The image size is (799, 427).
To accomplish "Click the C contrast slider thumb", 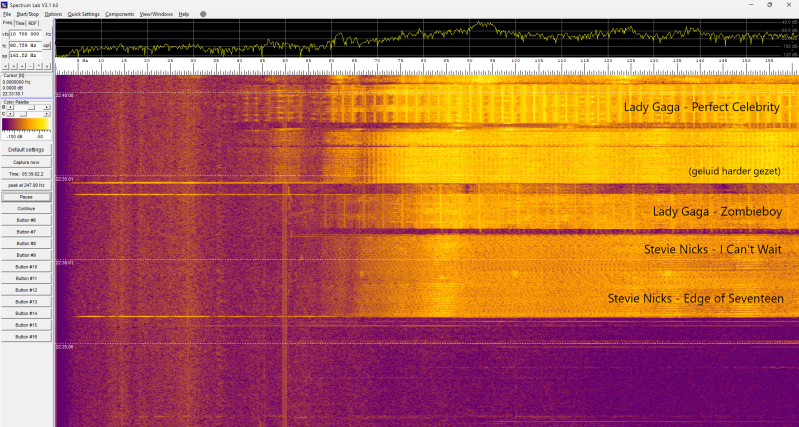I will pyautogui.click(x=23, y=114).
